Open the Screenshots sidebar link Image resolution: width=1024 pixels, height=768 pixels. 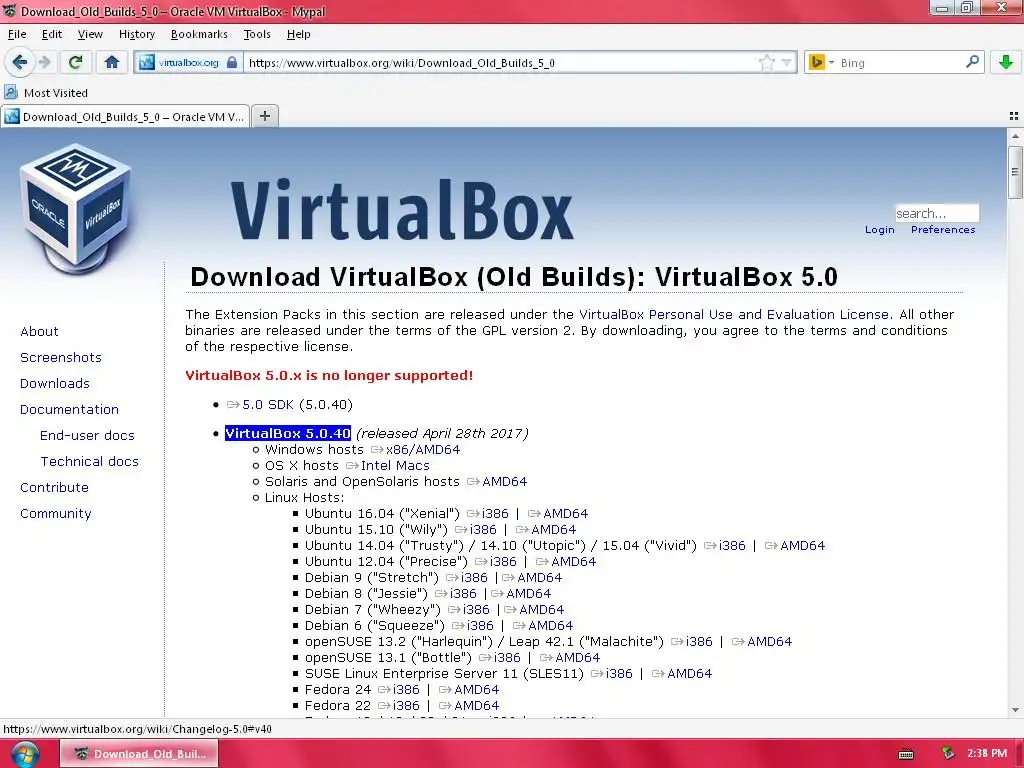61,358
